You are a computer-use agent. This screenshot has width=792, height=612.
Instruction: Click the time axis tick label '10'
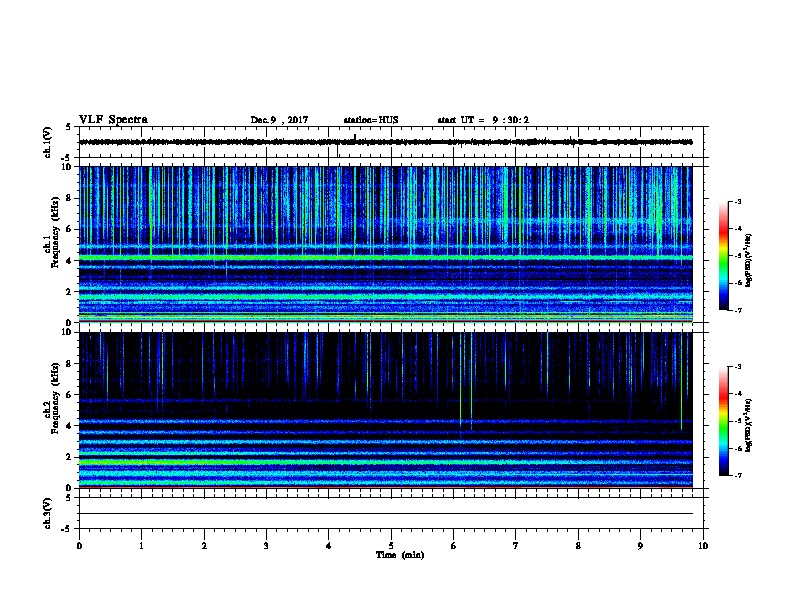(703, 545)
